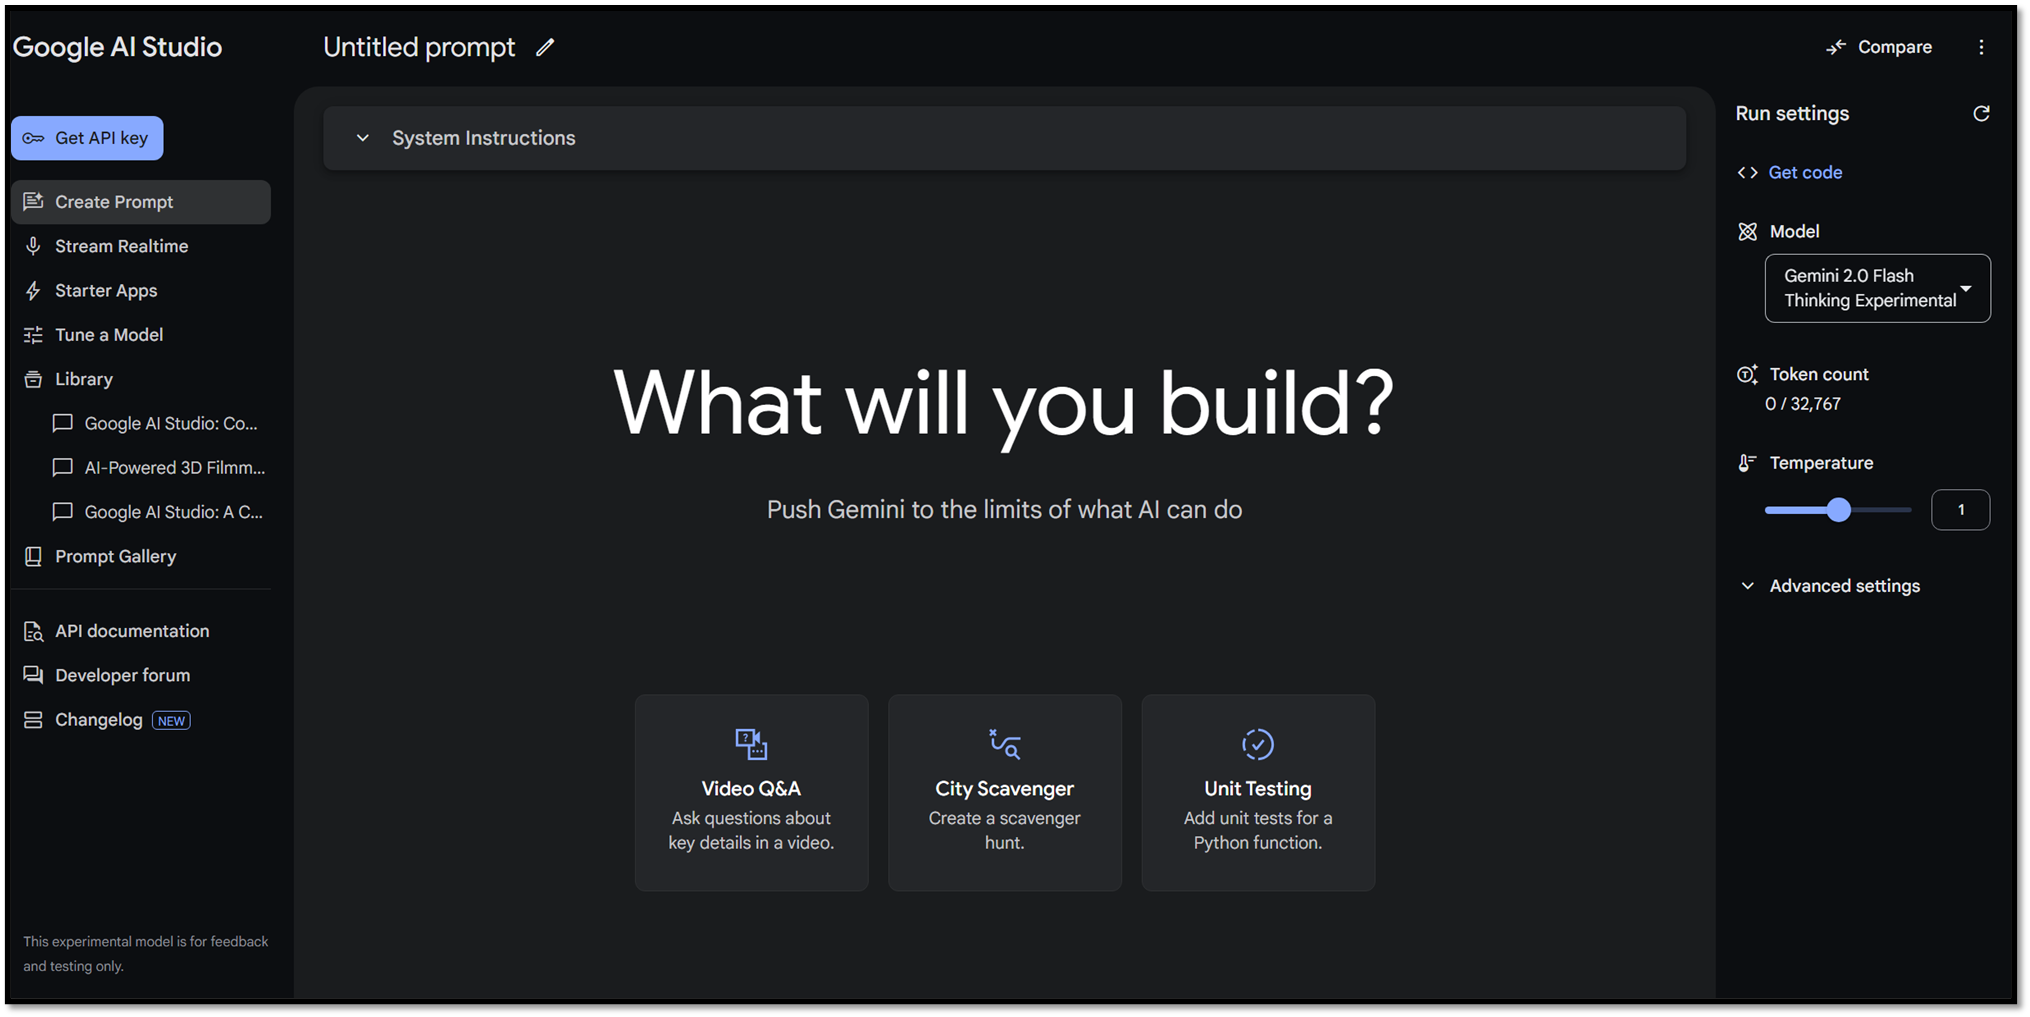The height and width of the screenshot is (1017, 2030).
Task: Click the Temperature thermometer icon
Action: click(x=1747, y=463)
